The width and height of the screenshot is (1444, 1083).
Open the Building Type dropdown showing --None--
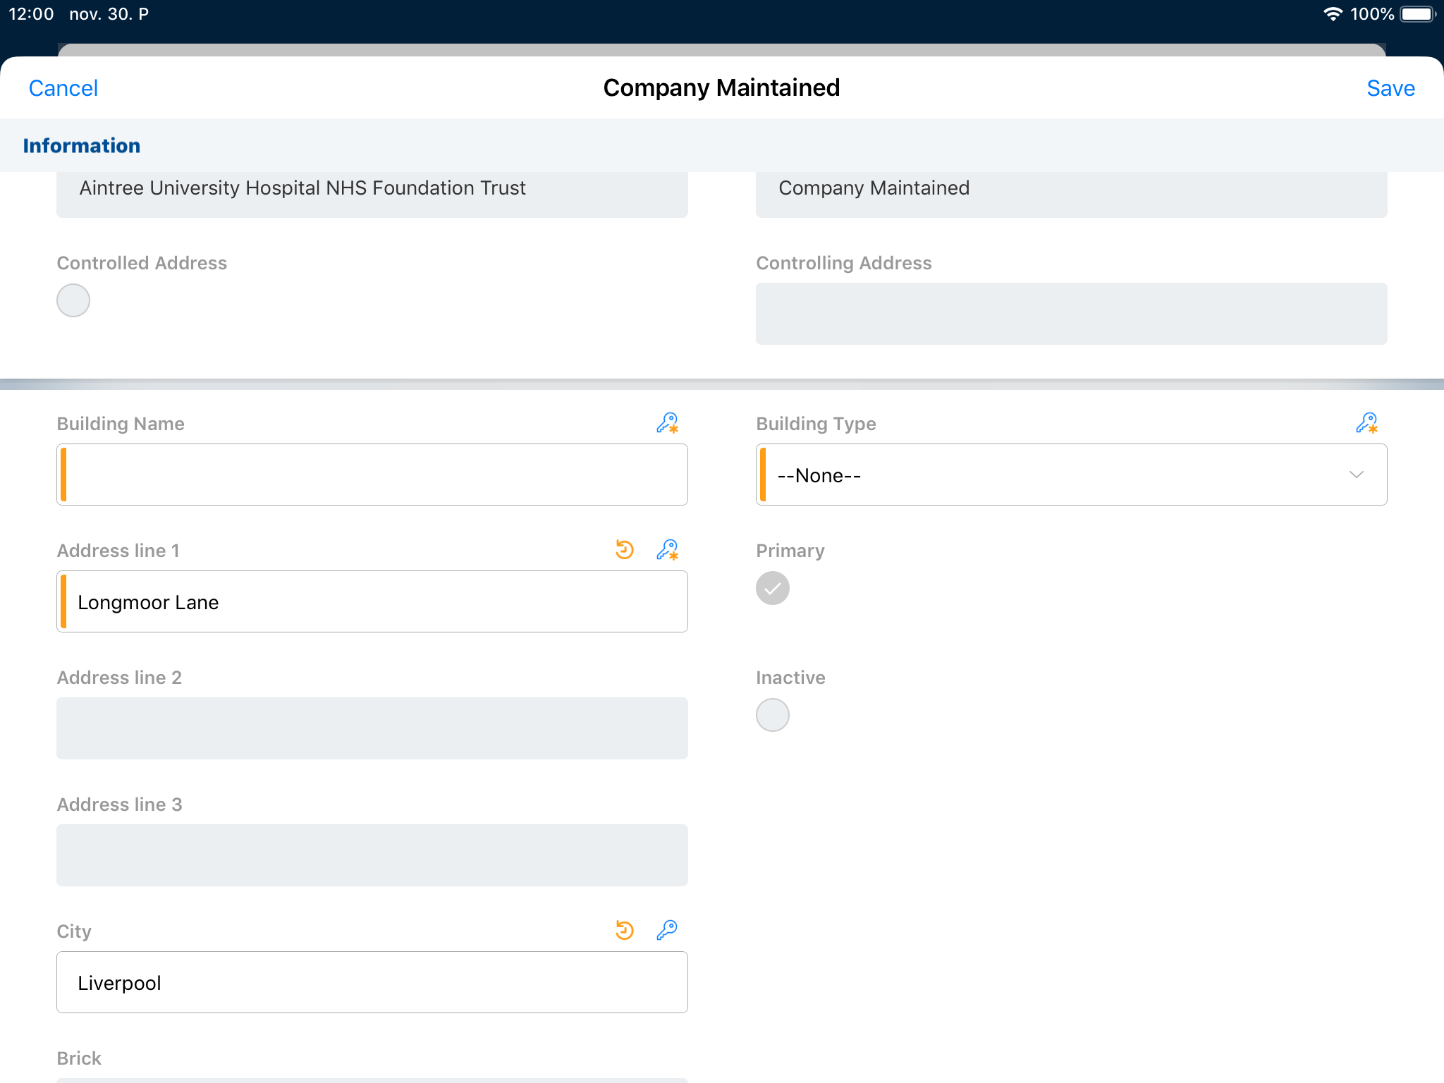pyautogui.click(x=1071, y=475)
